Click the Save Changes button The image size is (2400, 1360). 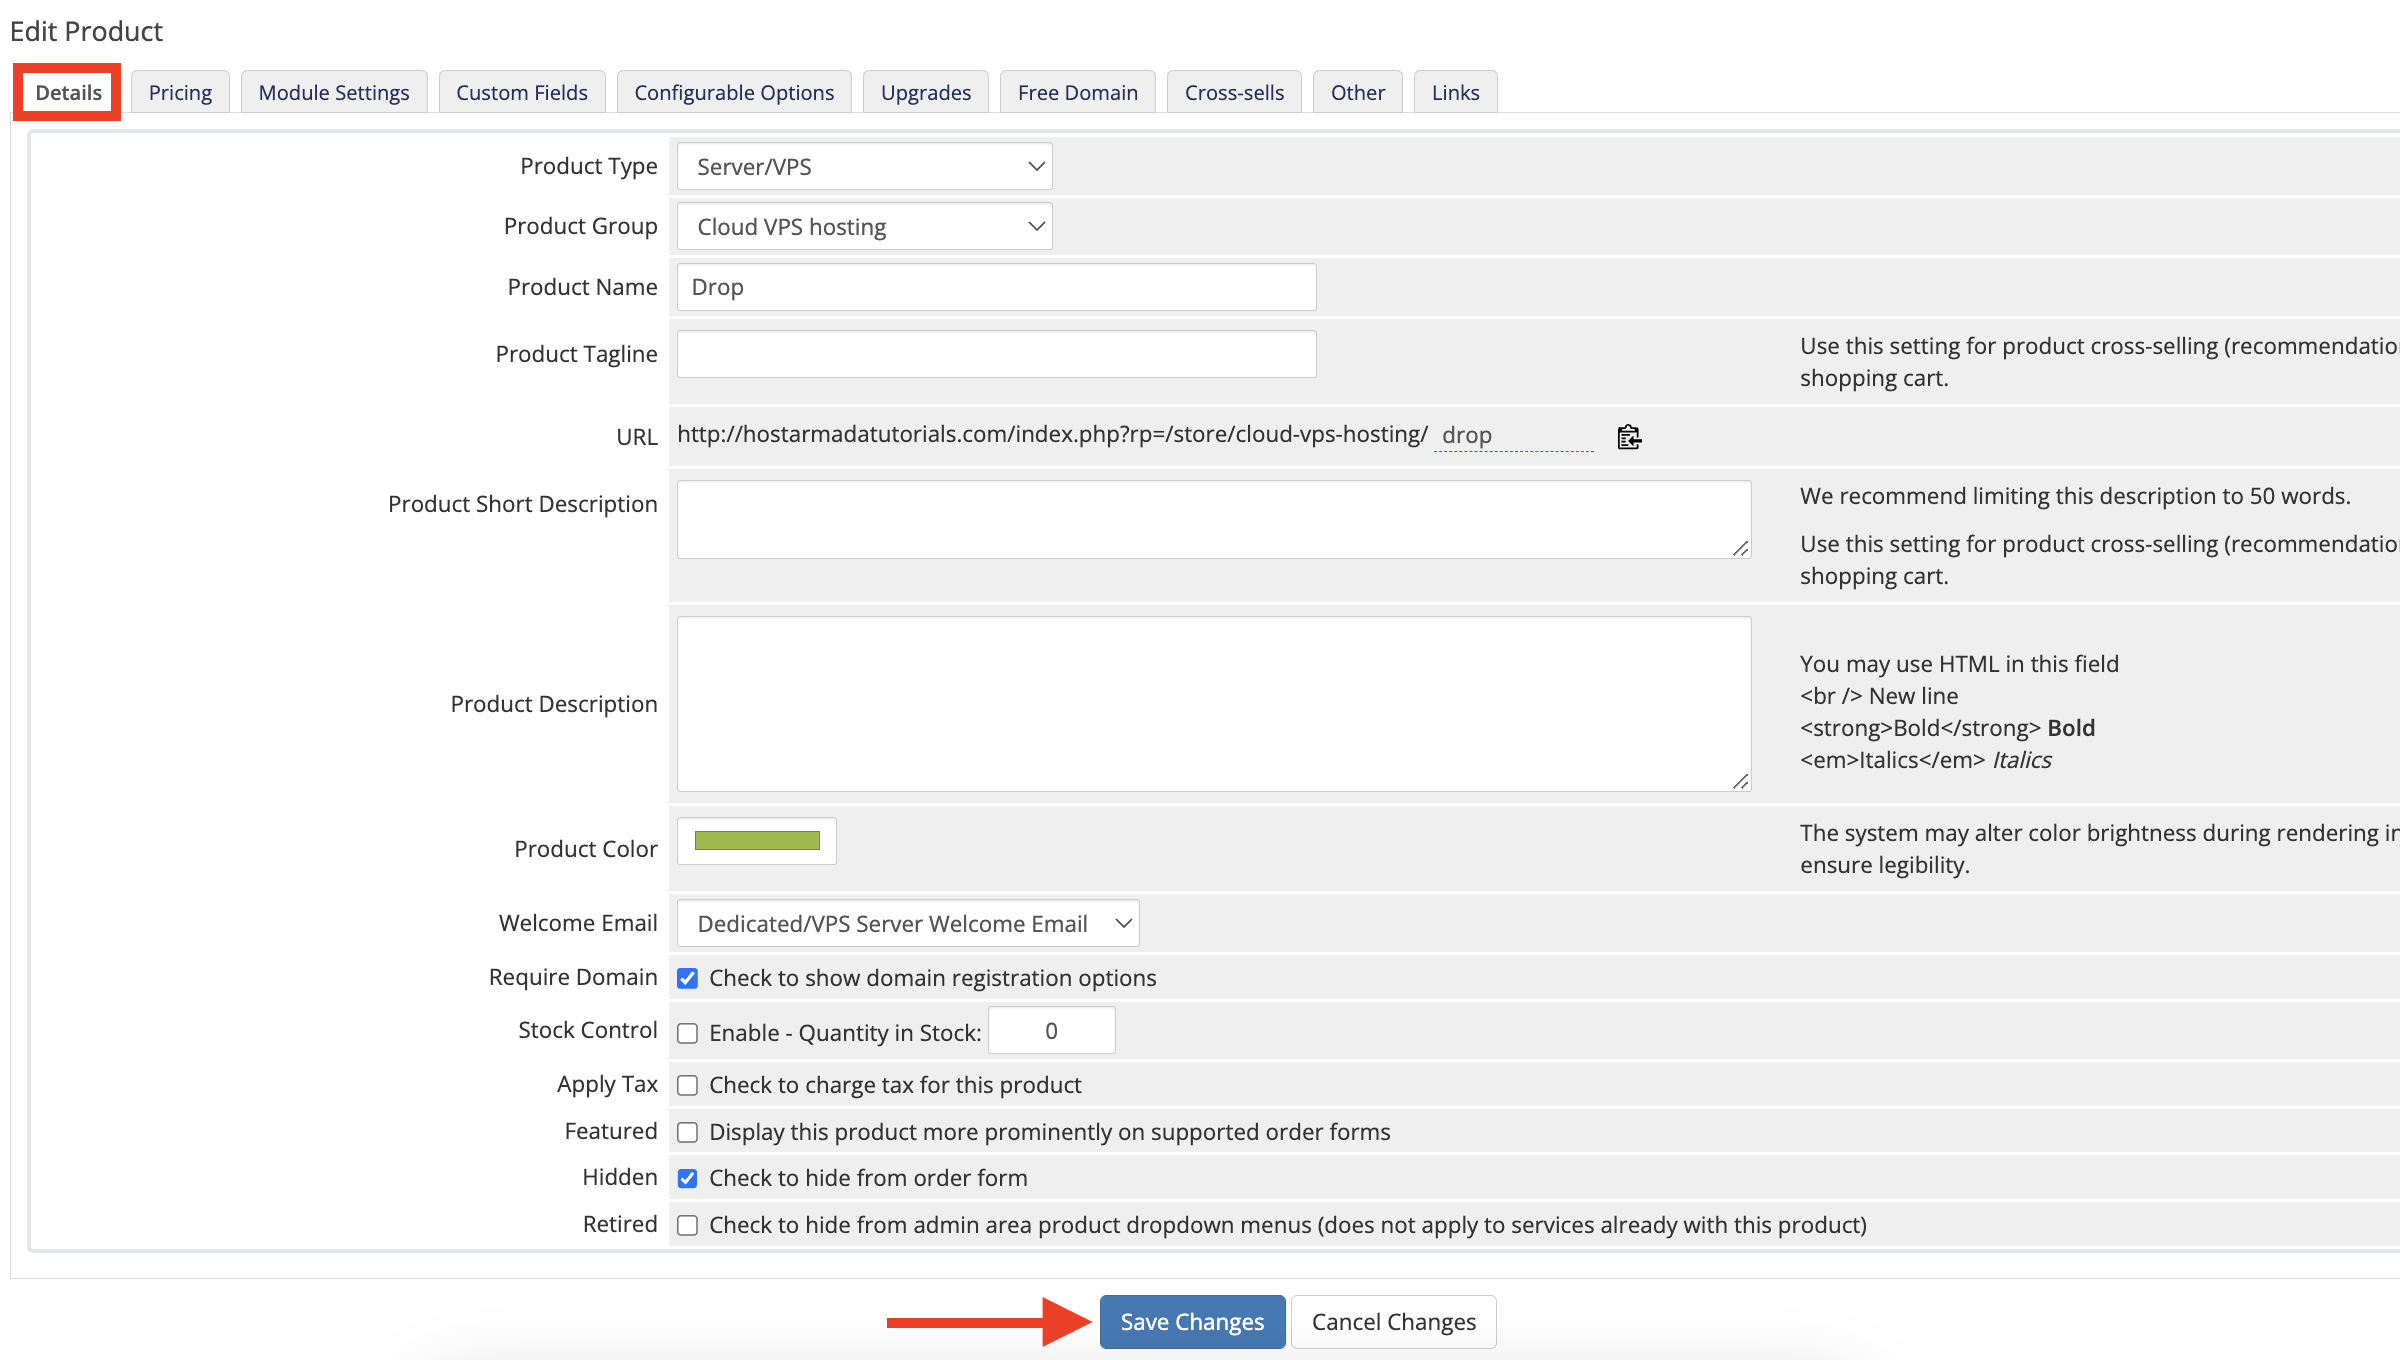click(1192, 1322)
